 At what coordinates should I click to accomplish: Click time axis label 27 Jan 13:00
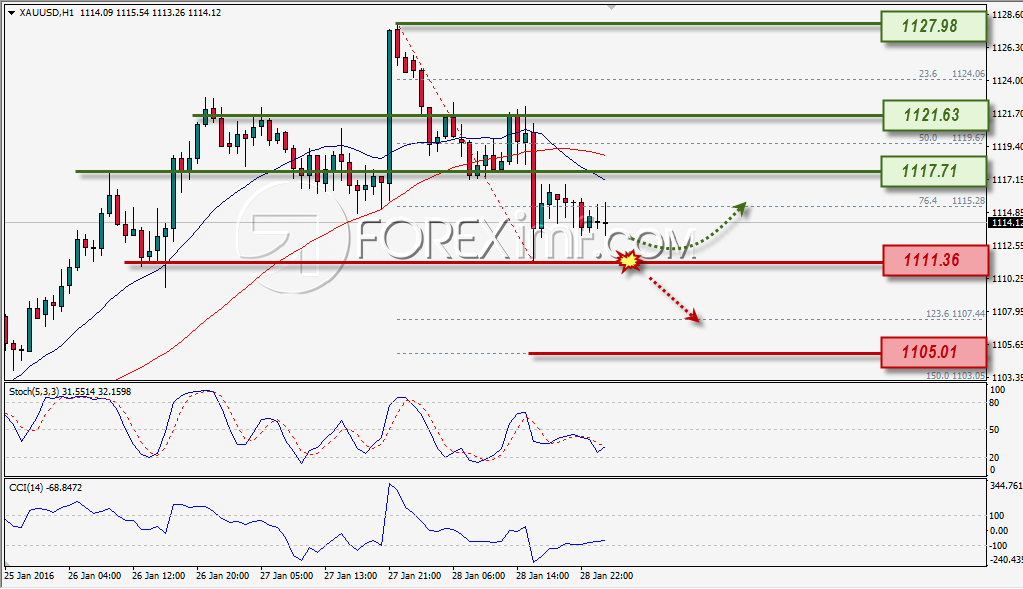point(350,576)
